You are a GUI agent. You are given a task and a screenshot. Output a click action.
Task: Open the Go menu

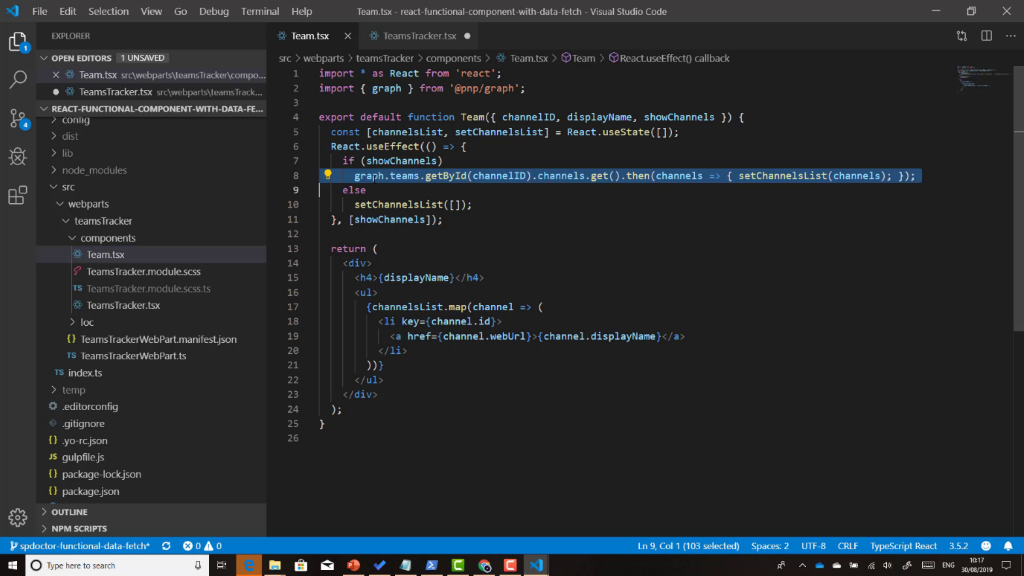click(180, 11)
